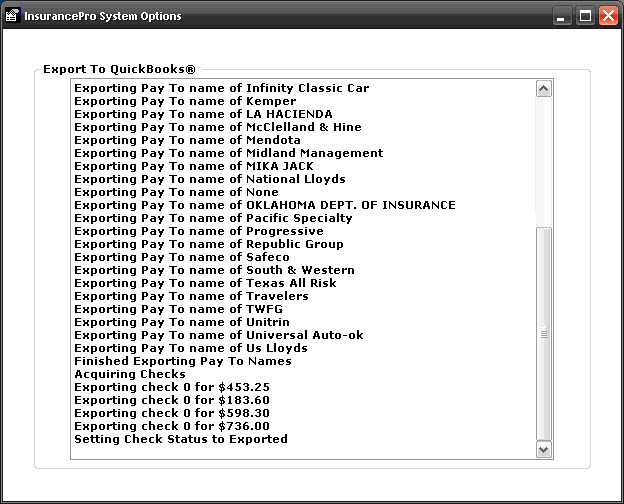Select the line 'Midland Management'
Image resolution: width=624 pixels, height=504 pixels.
tap(229, 153)
